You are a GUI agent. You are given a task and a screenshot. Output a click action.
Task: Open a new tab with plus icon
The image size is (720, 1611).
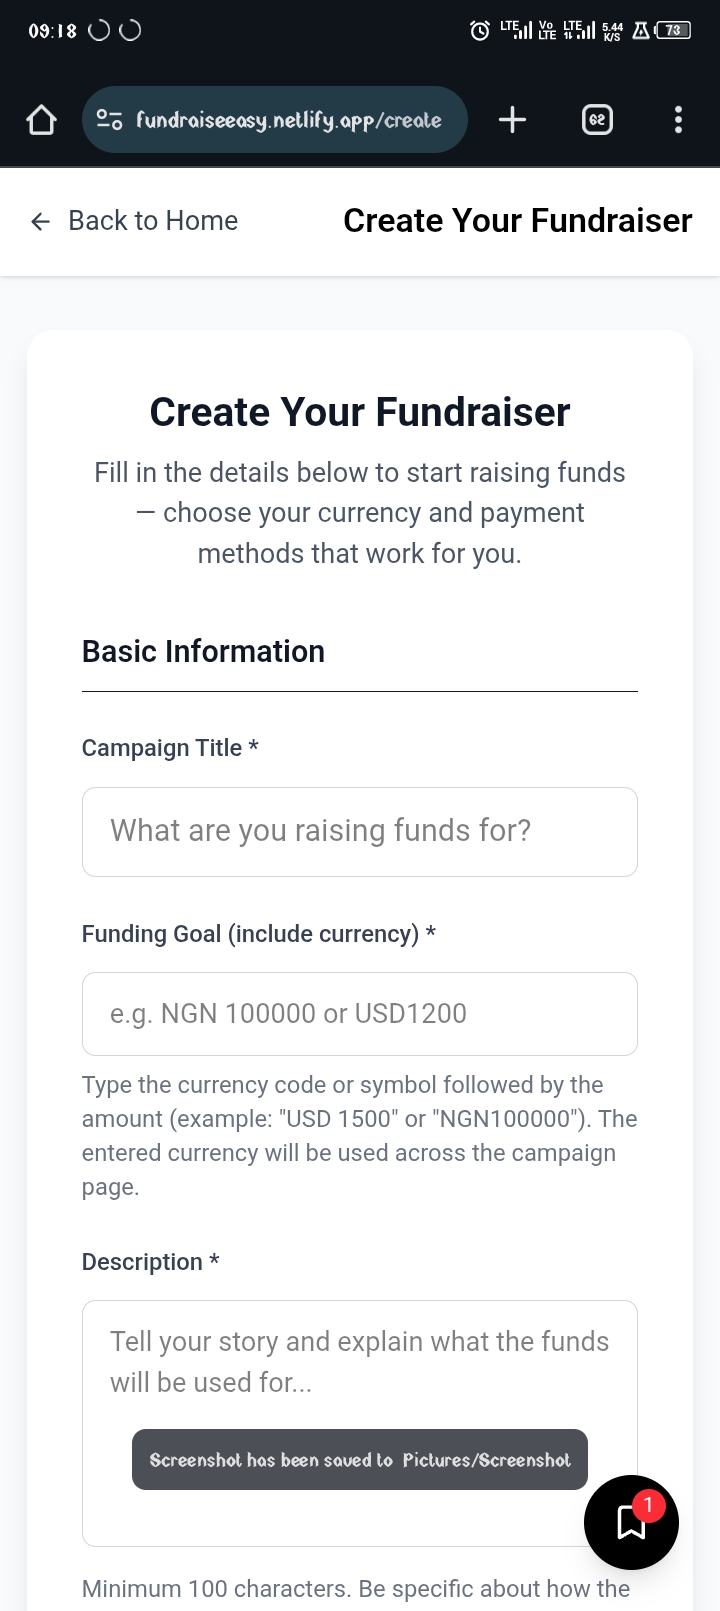pos(512,120)
